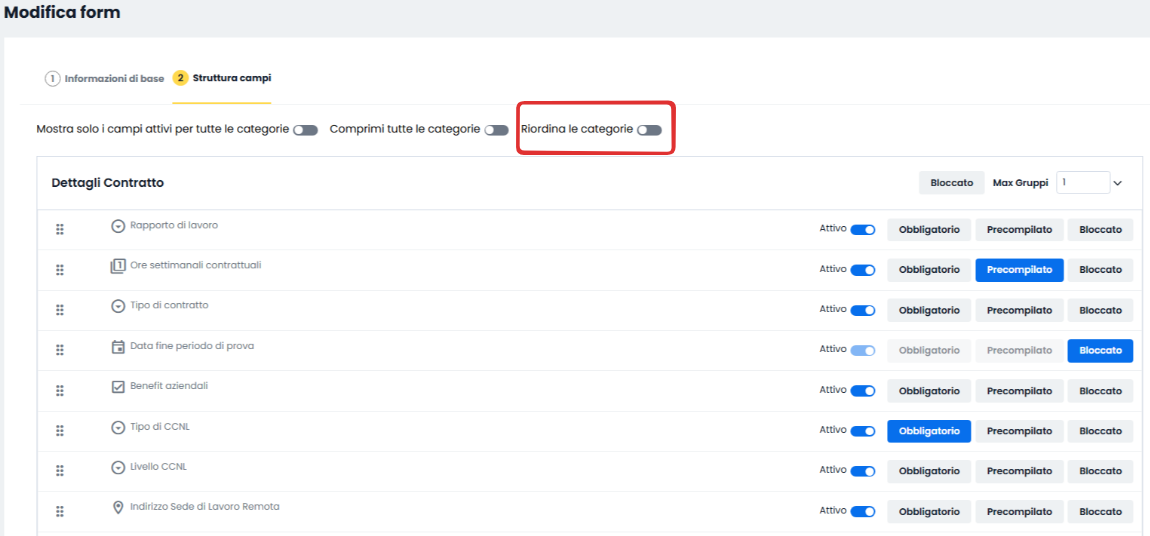1150x536 pixels.
Task: Click Bloccato for Indirizzo Sede di Lavoro Remota
Action: (x=1100, y=511)
